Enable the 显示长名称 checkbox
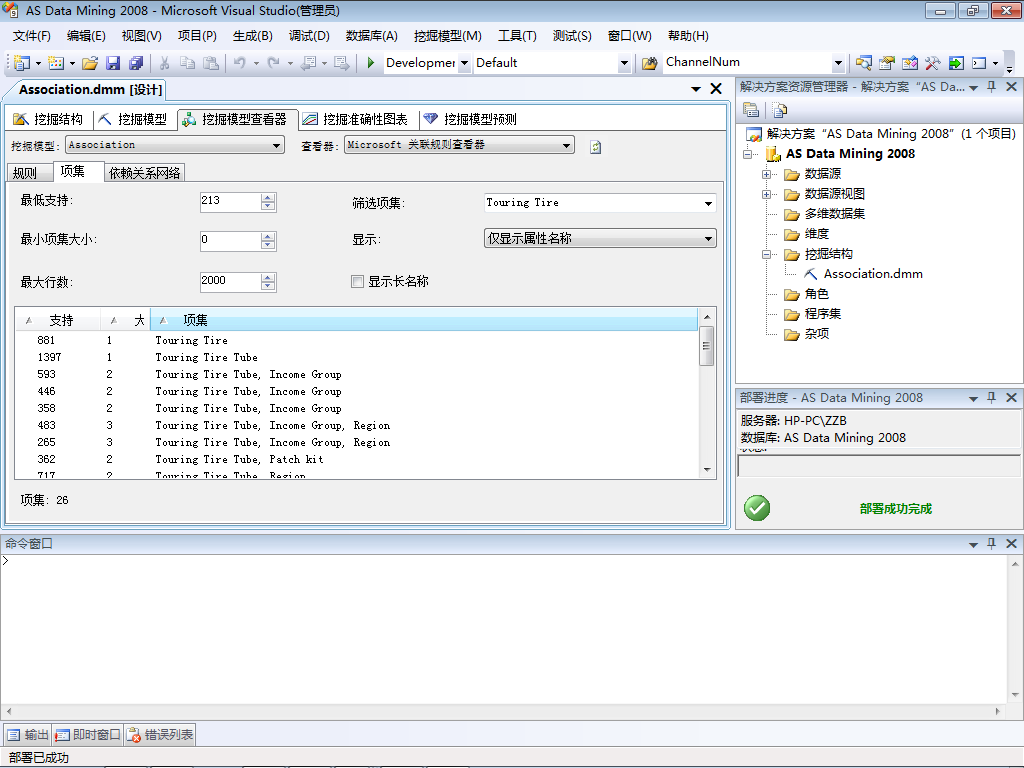 click(x=357, y=281)
